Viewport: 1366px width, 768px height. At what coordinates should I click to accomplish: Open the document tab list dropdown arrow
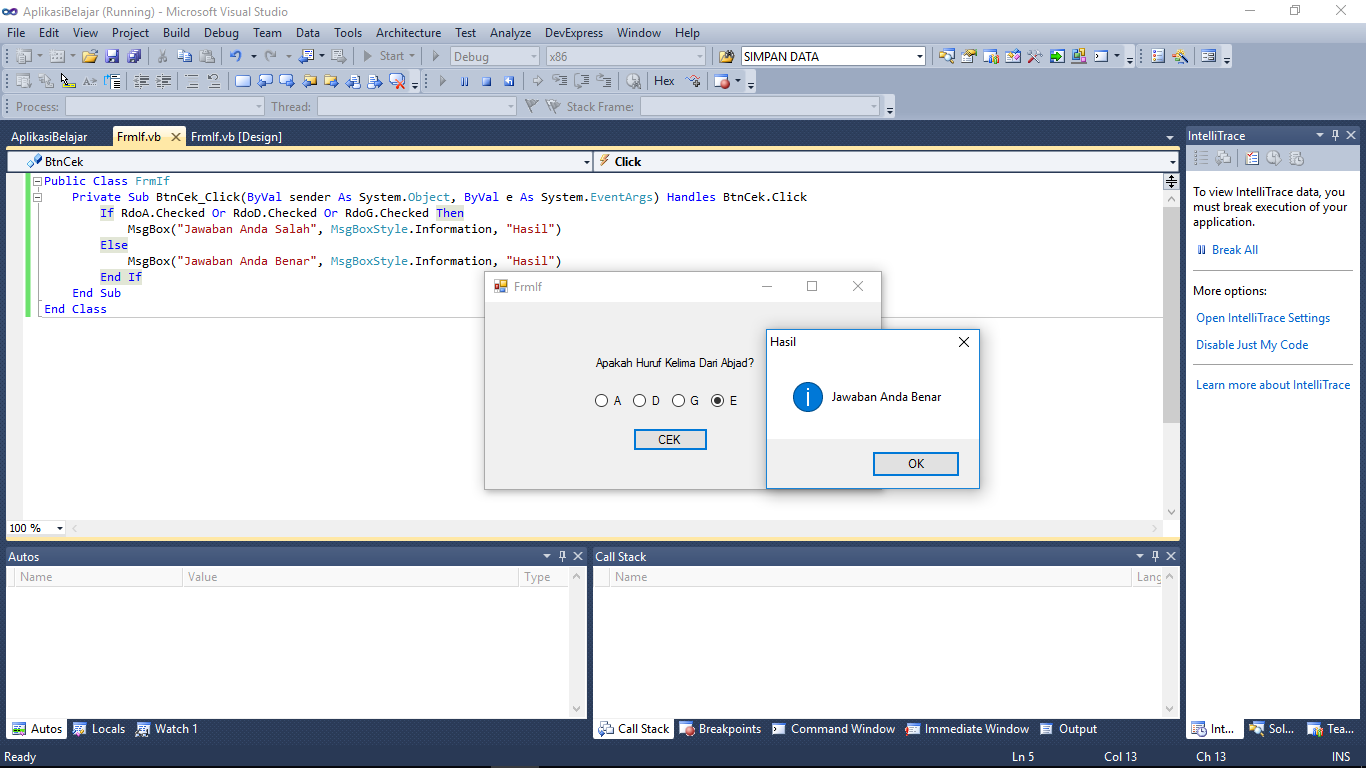coord(1170,137)
